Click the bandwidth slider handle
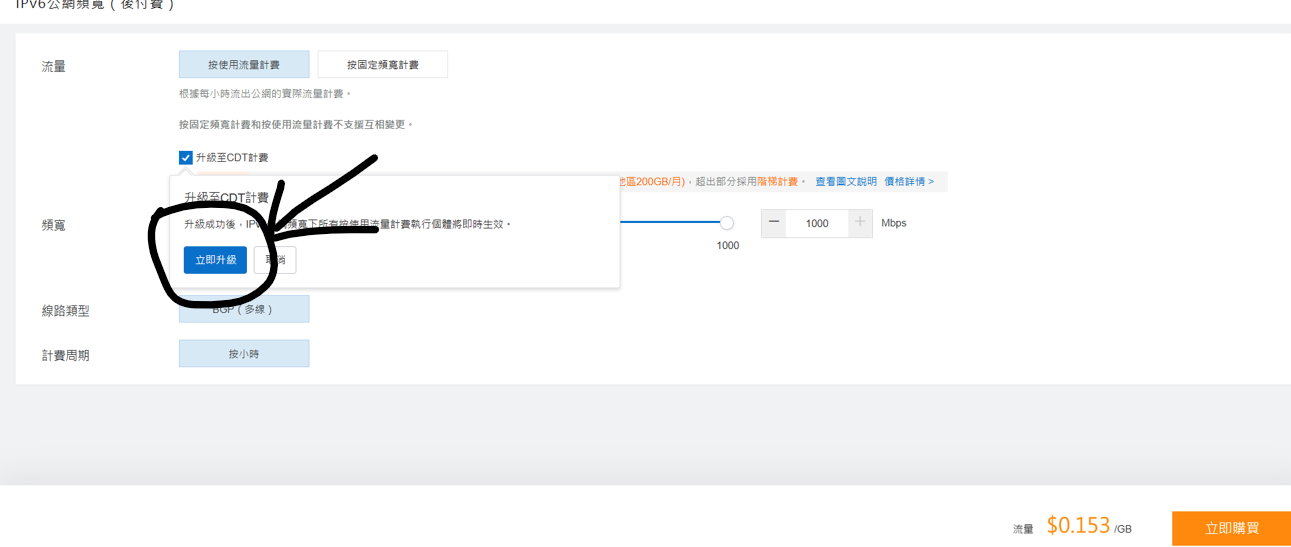The height and width of the screenshot is (547, 1291). coord(727,223)
